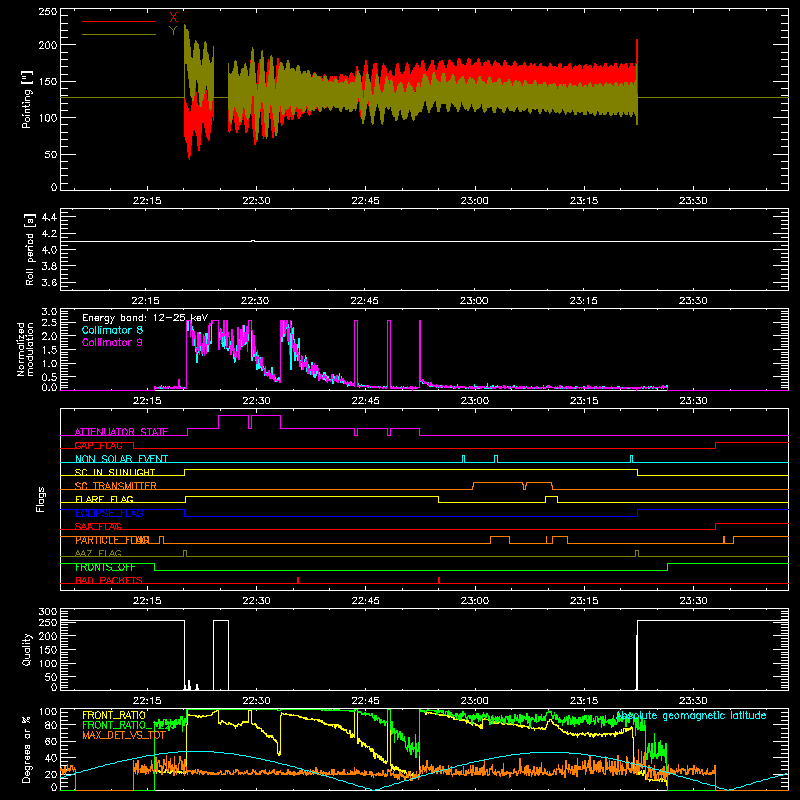Click the 'BAD_PACKETS' flag label
The width and height of the screenshot is (800, 800).
[x=109, y=580]
